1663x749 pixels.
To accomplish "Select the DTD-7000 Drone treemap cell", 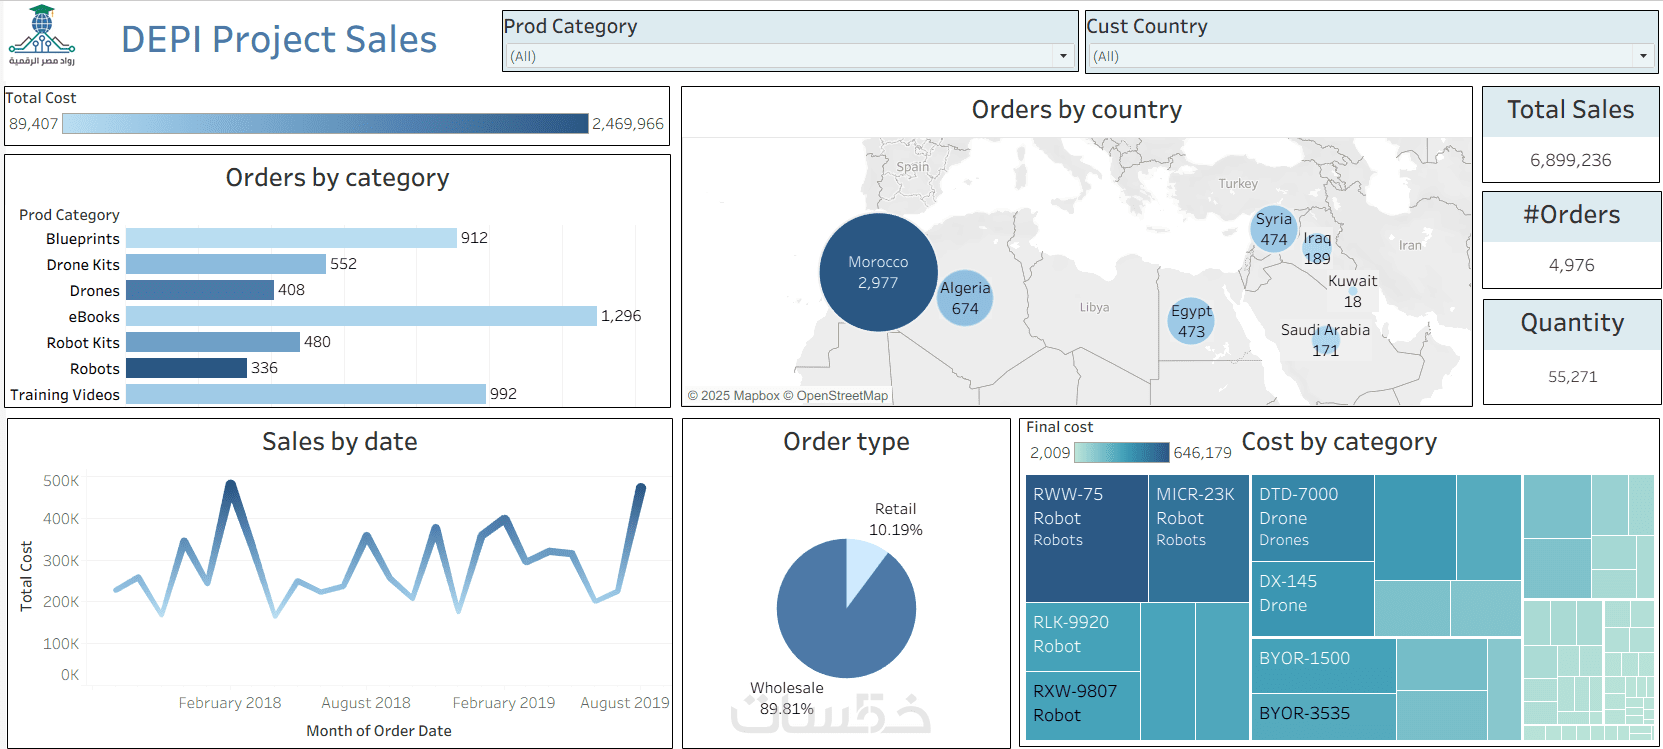I will pyautogui.click(x=1313, y=518).
